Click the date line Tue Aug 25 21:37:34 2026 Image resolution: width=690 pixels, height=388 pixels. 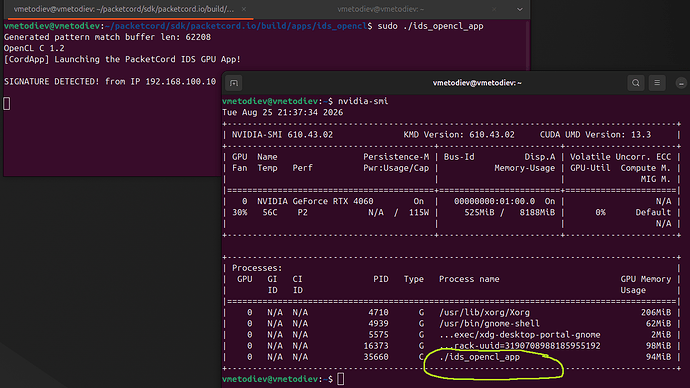[x=283, y=112]
